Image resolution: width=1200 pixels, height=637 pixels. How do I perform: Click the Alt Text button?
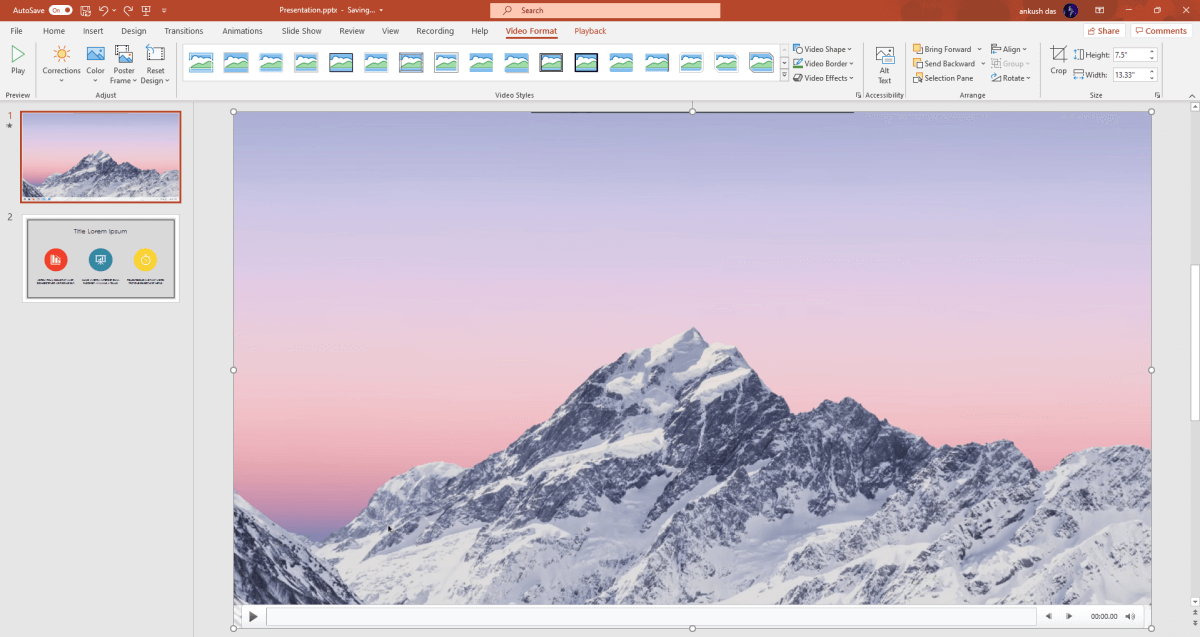884,62
